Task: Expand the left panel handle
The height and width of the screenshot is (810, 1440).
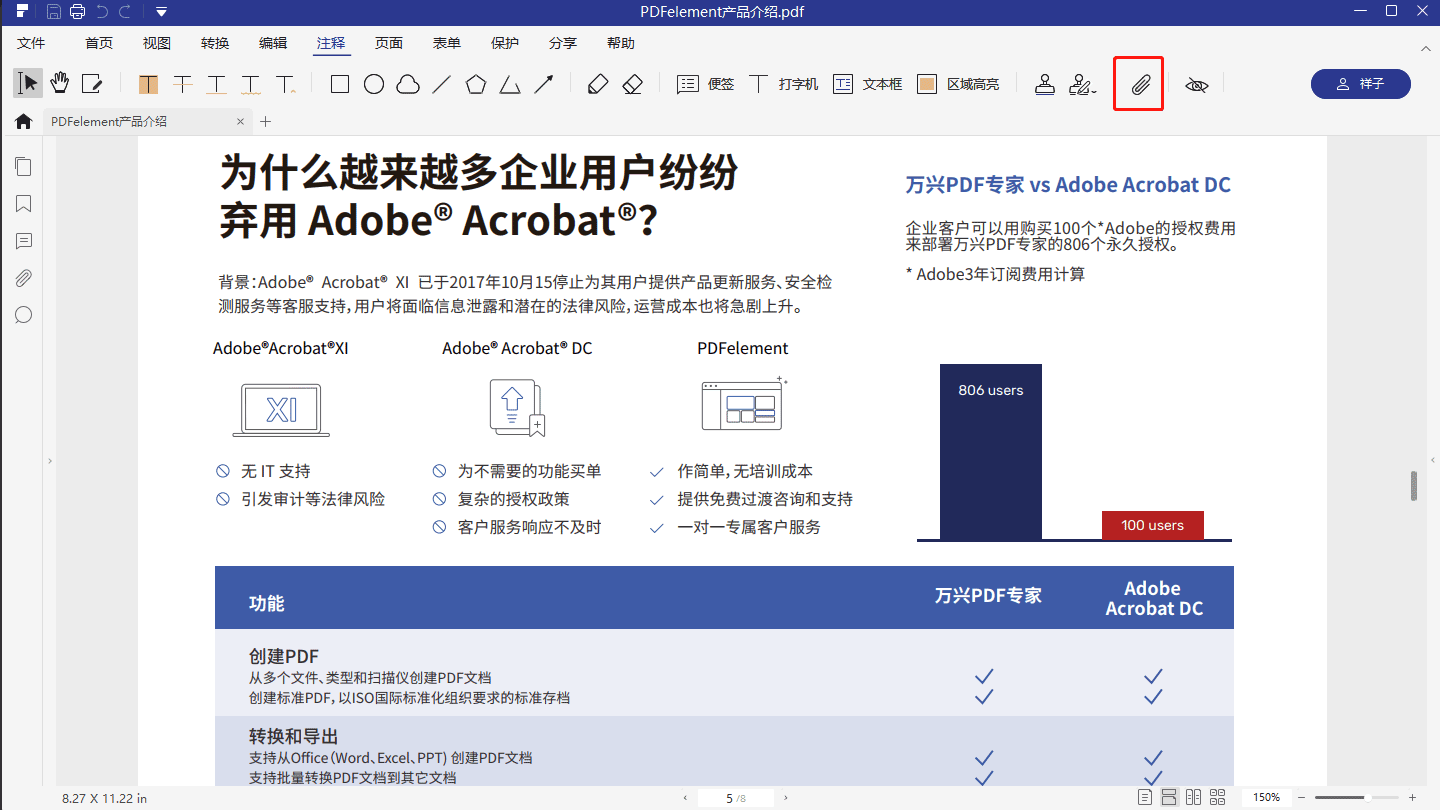Action: coord(50,460)
